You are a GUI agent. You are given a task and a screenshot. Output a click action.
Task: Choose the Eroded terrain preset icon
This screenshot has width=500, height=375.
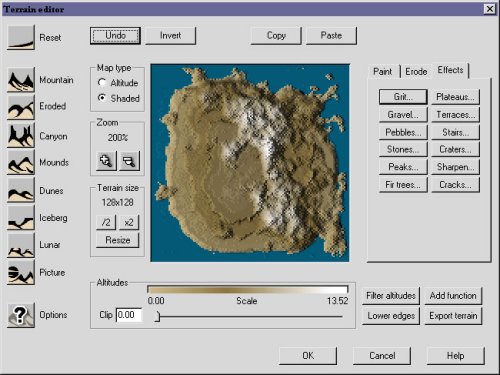click(x=21, y=107)
